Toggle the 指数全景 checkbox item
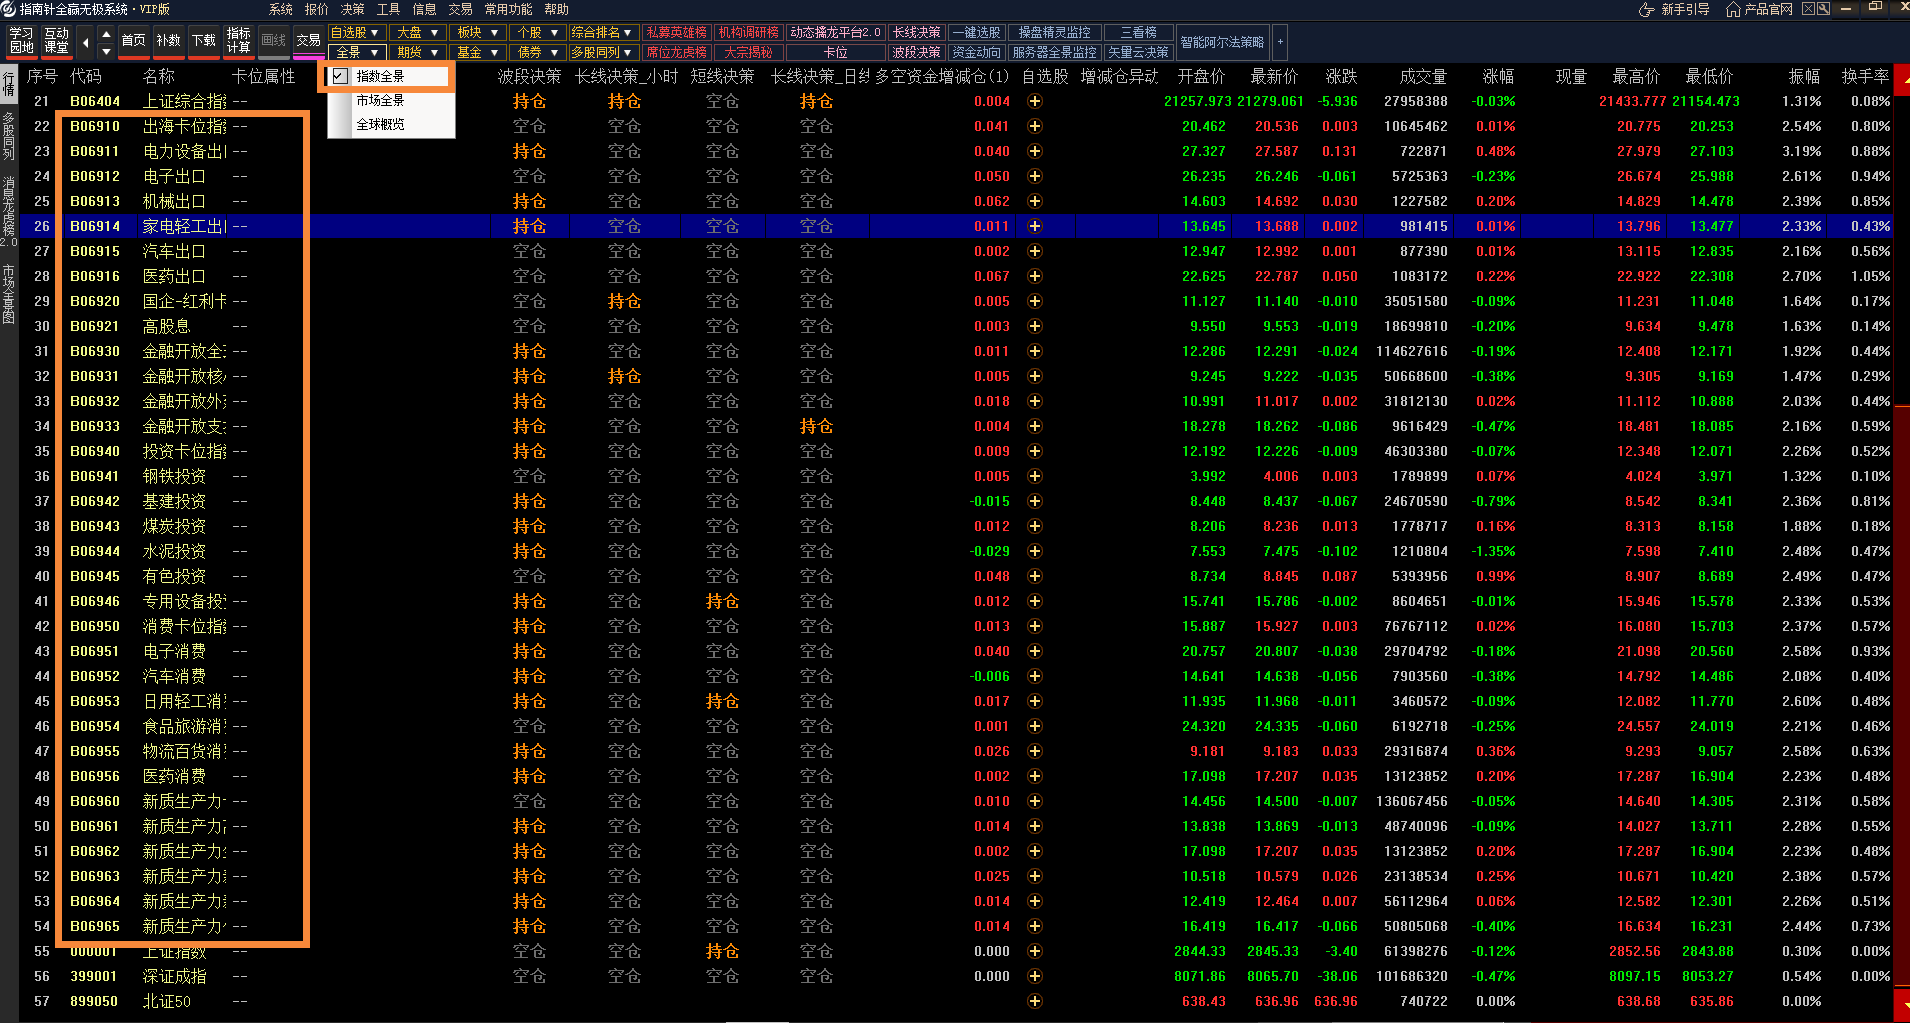This screenshot has width=1910, height=1023. coord(340,77)
